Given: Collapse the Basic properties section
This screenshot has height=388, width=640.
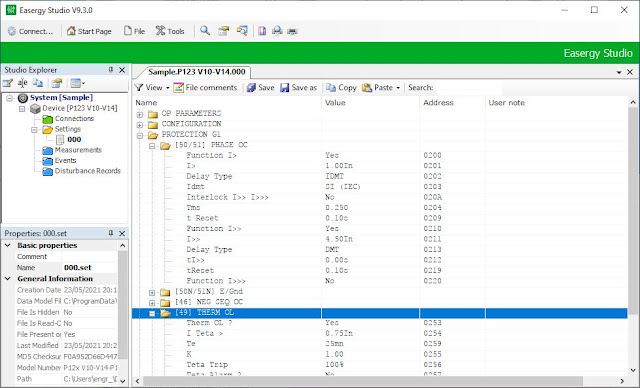Looking at the screenshot, I should pos(8,245).
